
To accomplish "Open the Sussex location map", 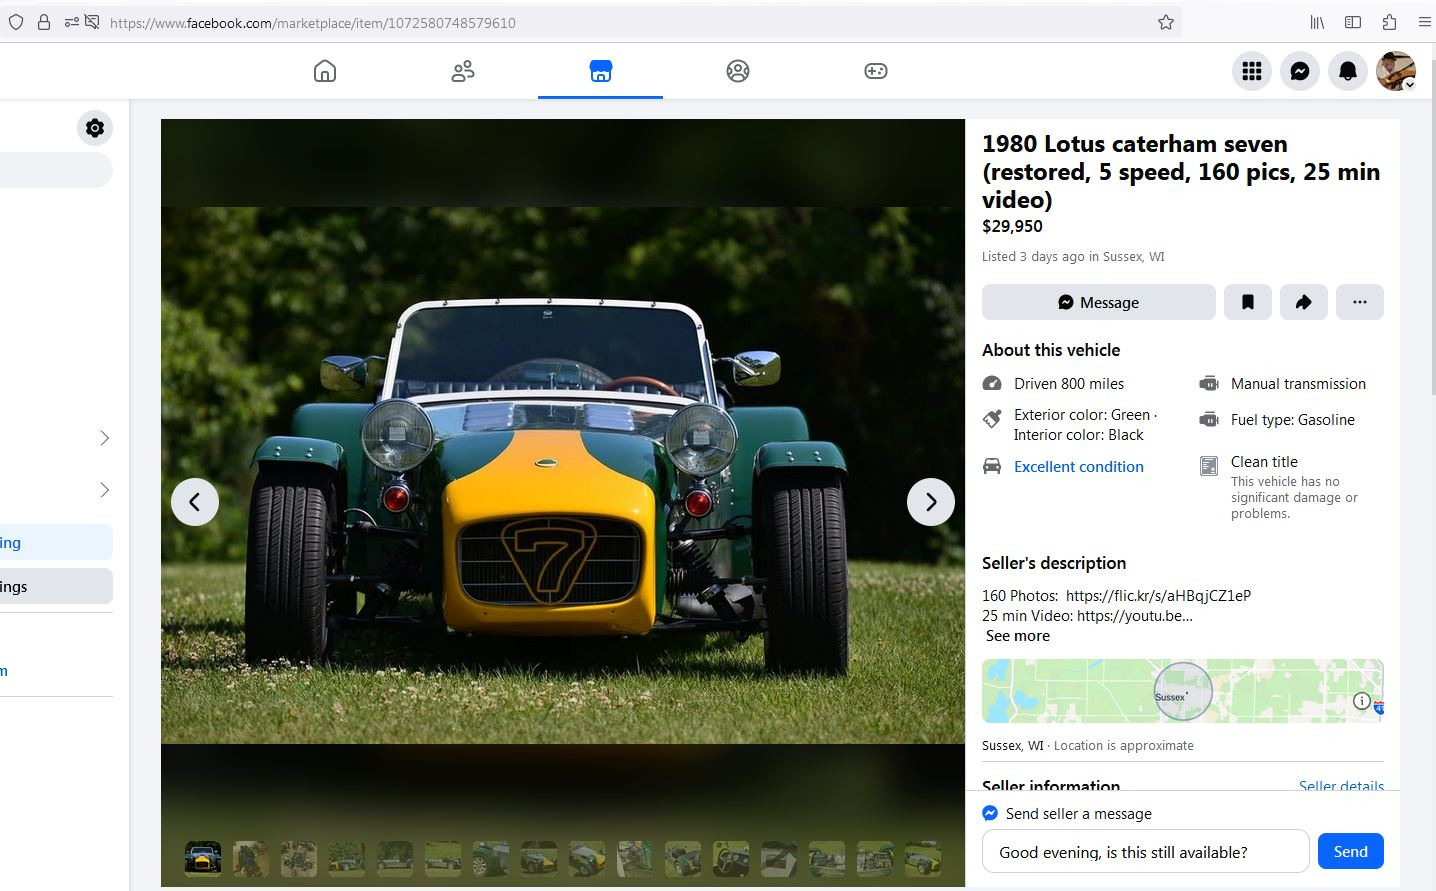I will (x=1183, y=691).
